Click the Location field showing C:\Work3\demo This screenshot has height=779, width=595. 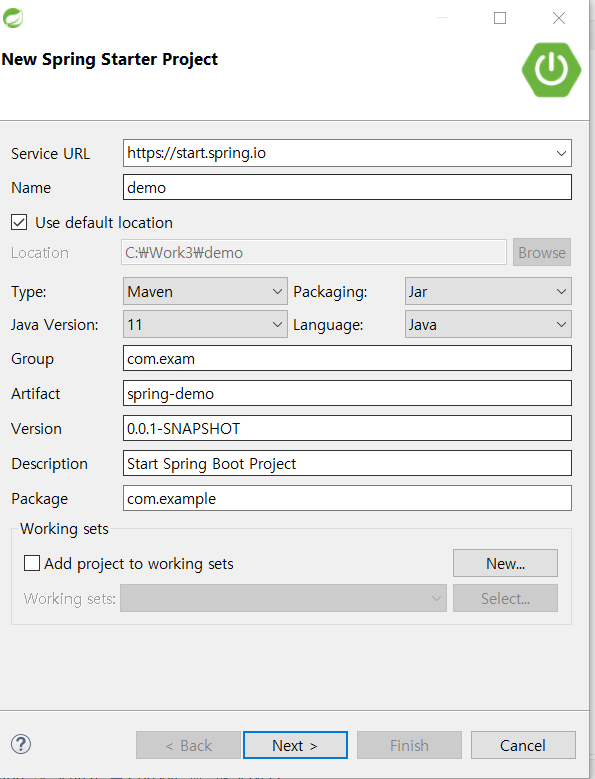pyautogui.click(x=314, y=252)
